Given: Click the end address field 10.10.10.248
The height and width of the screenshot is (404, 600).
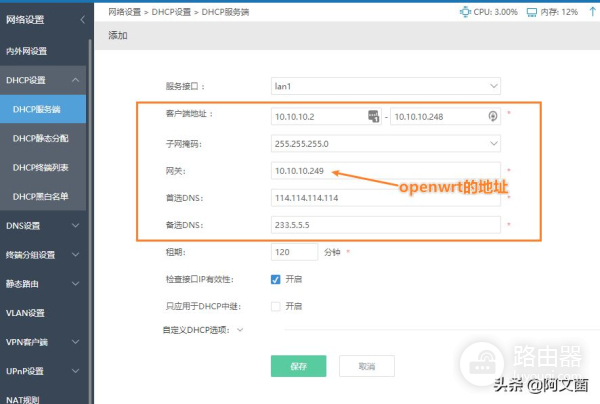Looking at the screenshot, I should click(445, 116).
